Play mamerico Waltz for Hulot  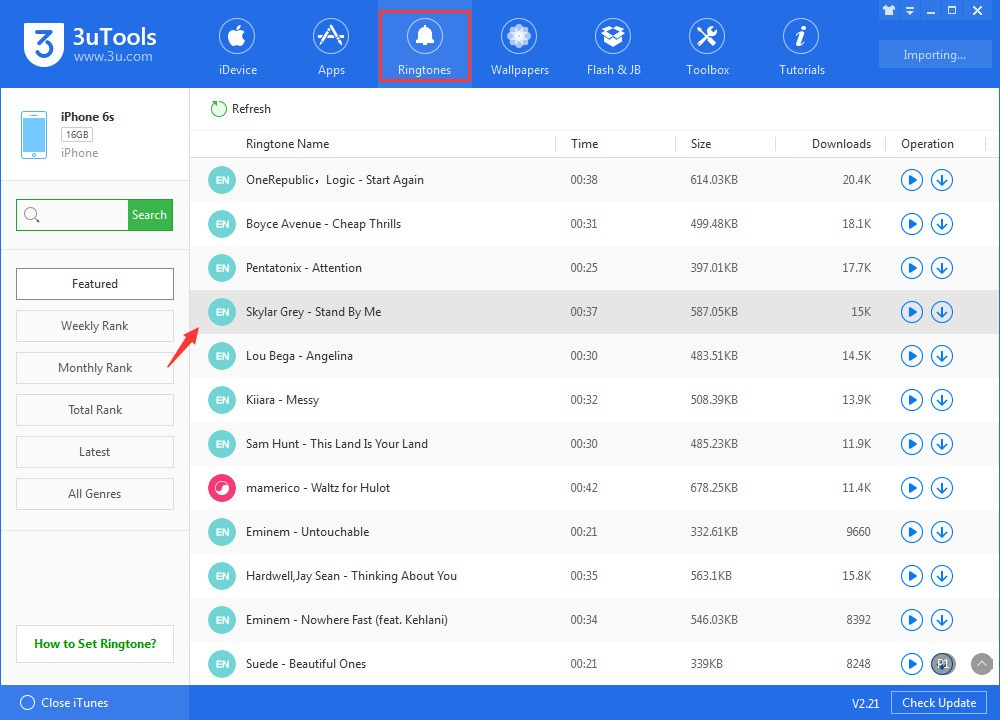pyautogui.click(x=911, y=488)
